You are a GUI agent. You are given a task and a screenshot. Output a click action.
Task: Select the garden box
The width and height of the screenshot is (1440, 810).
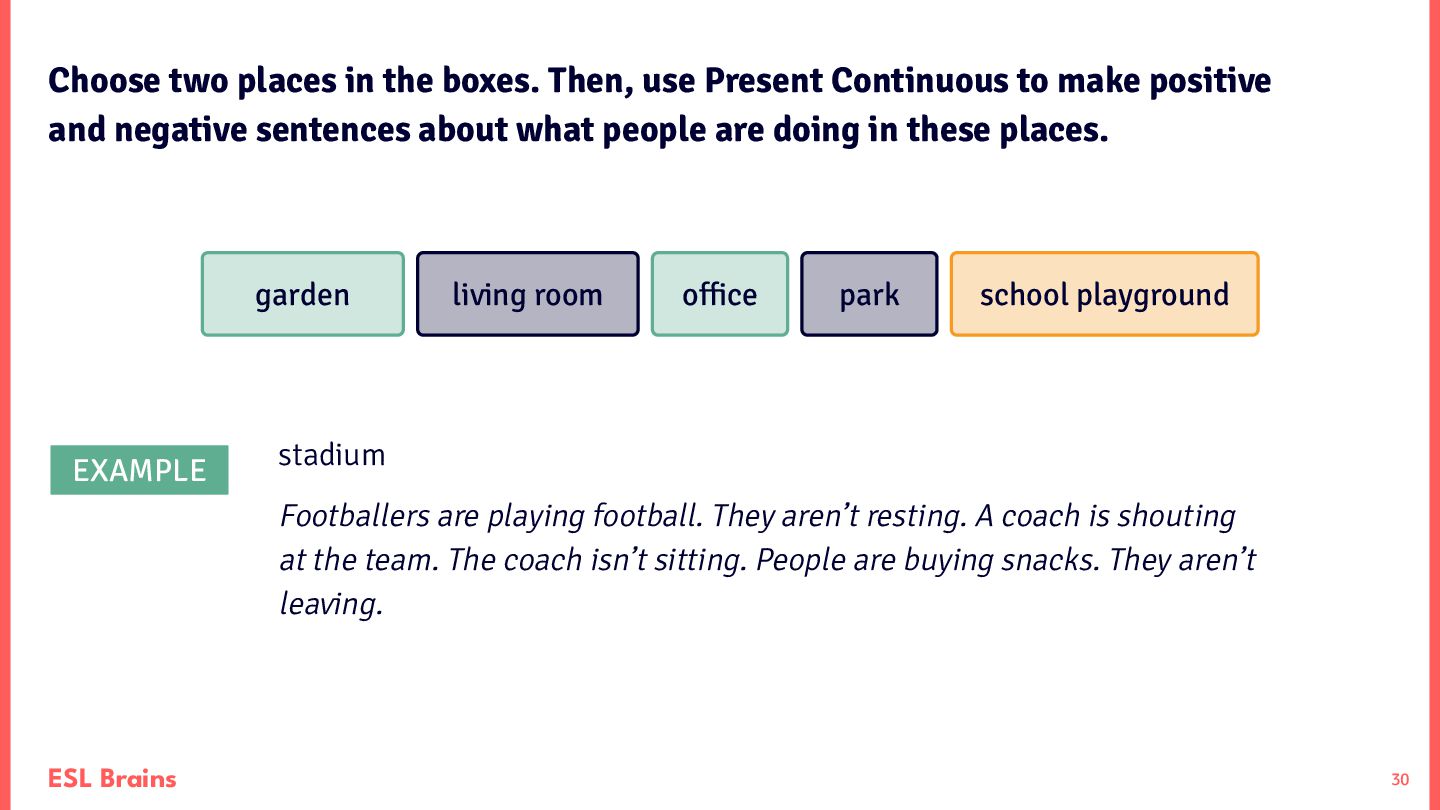point(303,294)
